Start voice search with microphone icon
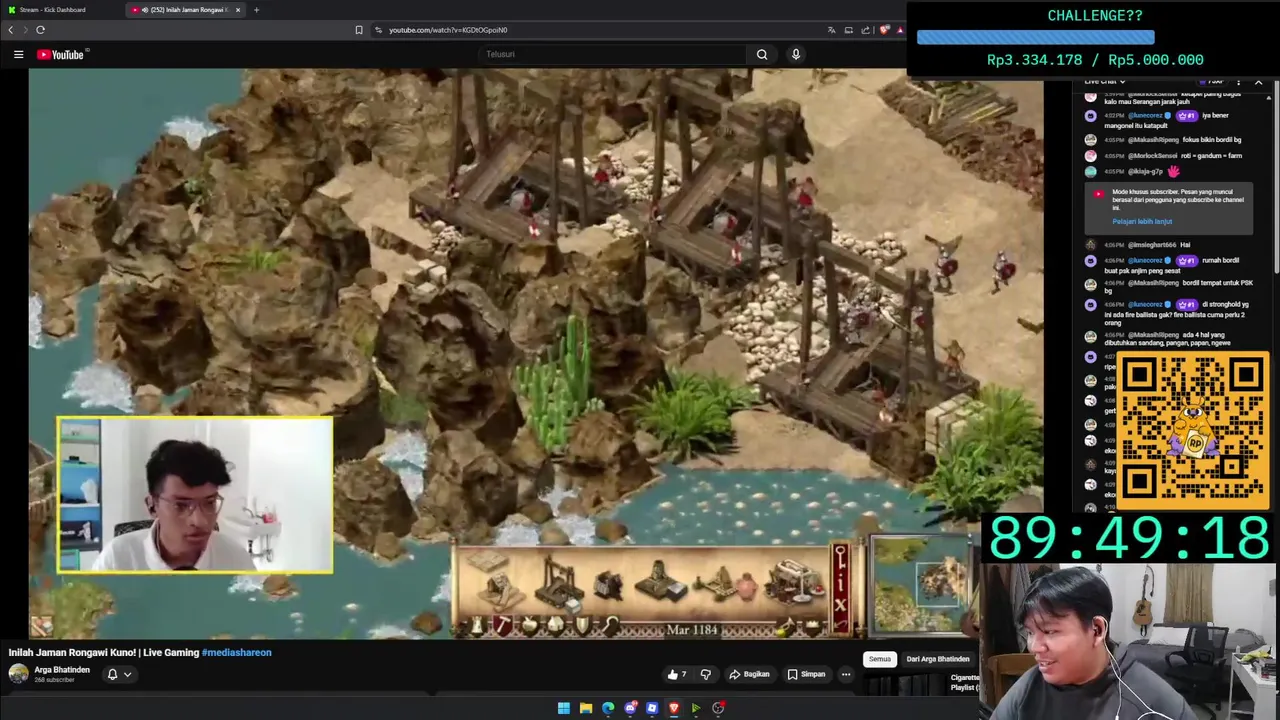 click(x=796, y=54)
